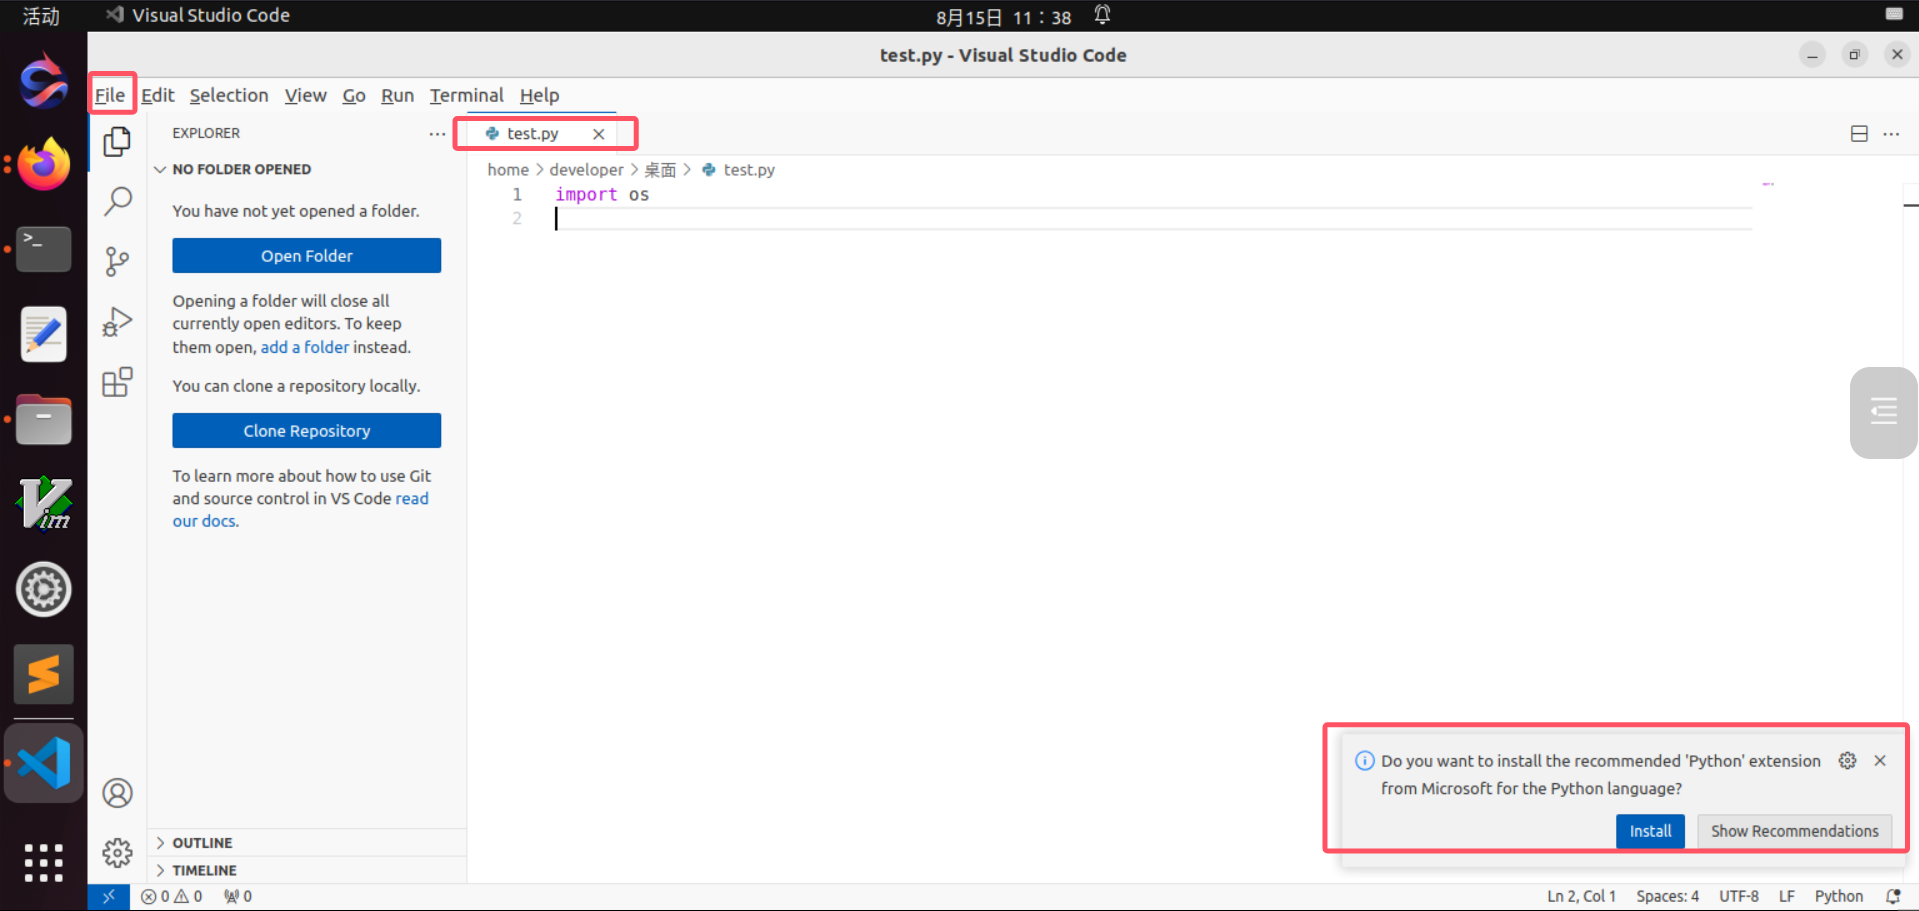
Task: Click the Visual Studio Code dock icon
Action: coord(44,763)
